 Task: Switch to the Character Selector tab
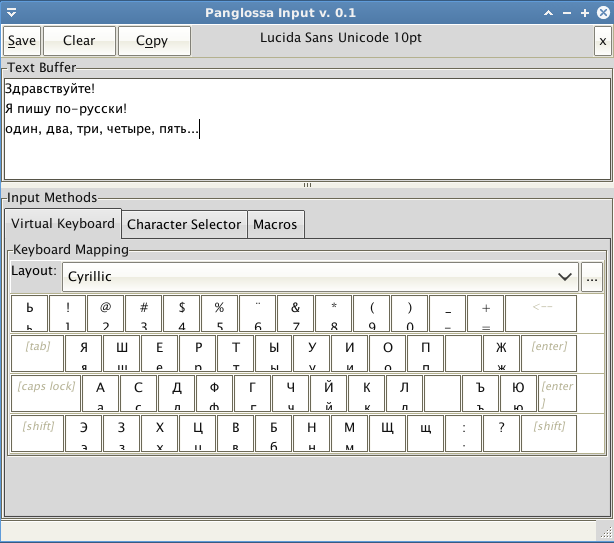point(184,225)
